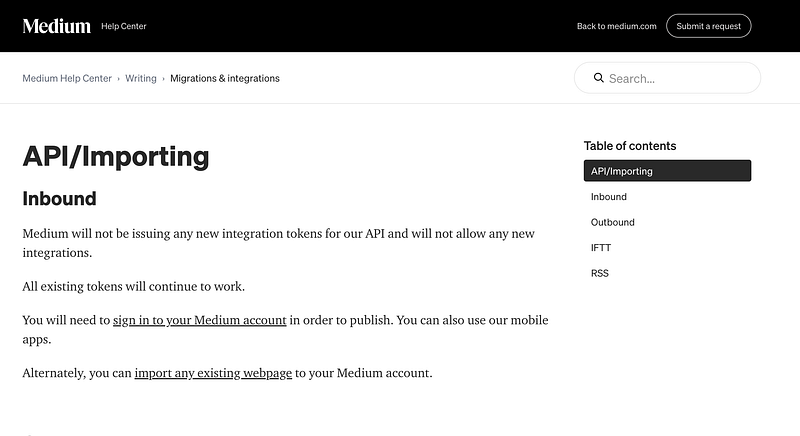Click the Medium logo
This screenshot has width=800, height=436.
(57, 26)
